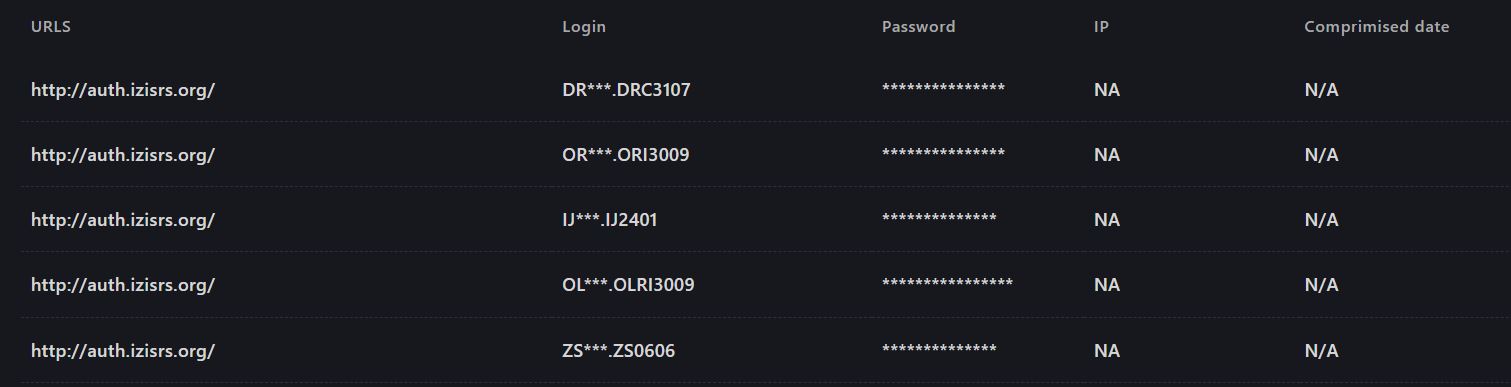Click the masked password for ZS***.ZS0606
This screenshot has height=387, width=1511.
tap(939, 350)
